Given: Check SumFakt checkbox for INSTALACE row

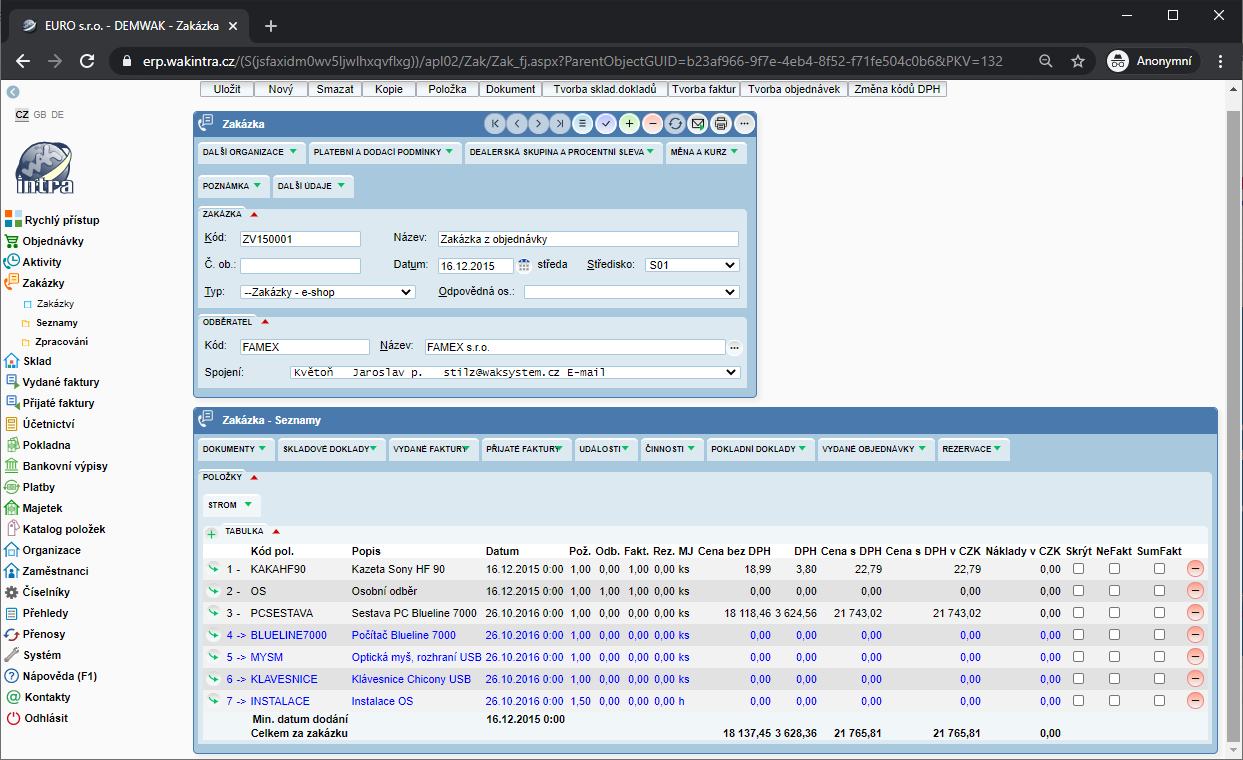Looking at the screenshot, I should 1159,701.
